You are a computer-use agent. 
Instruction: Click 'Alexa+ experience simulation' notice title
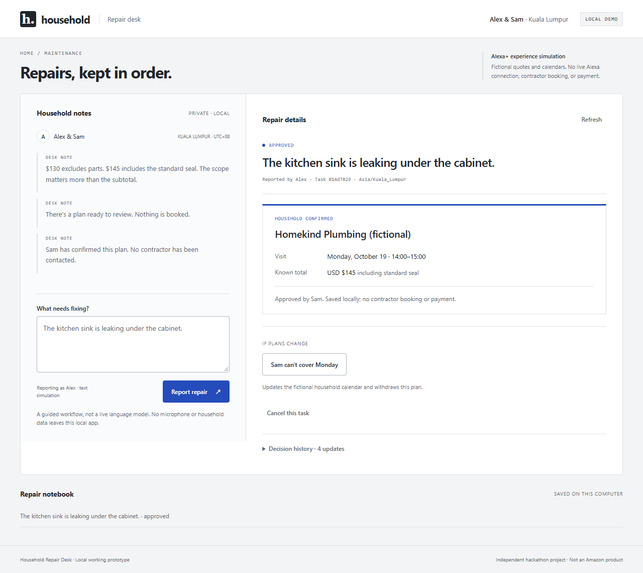point(528,56)
